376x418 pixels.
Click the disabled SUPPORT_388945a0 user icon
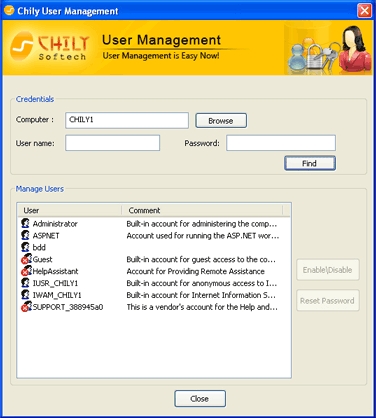coord(26,307)
